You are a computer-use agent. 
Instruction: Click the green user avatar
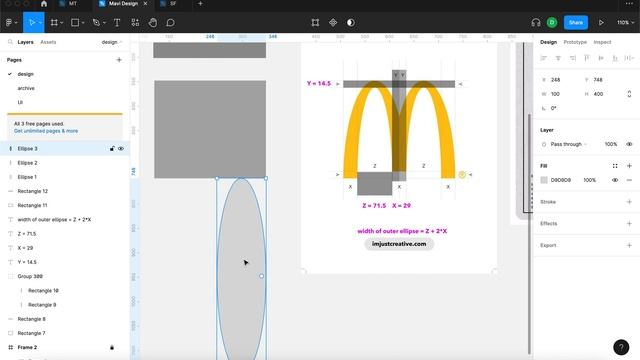[x=552, y=23]
